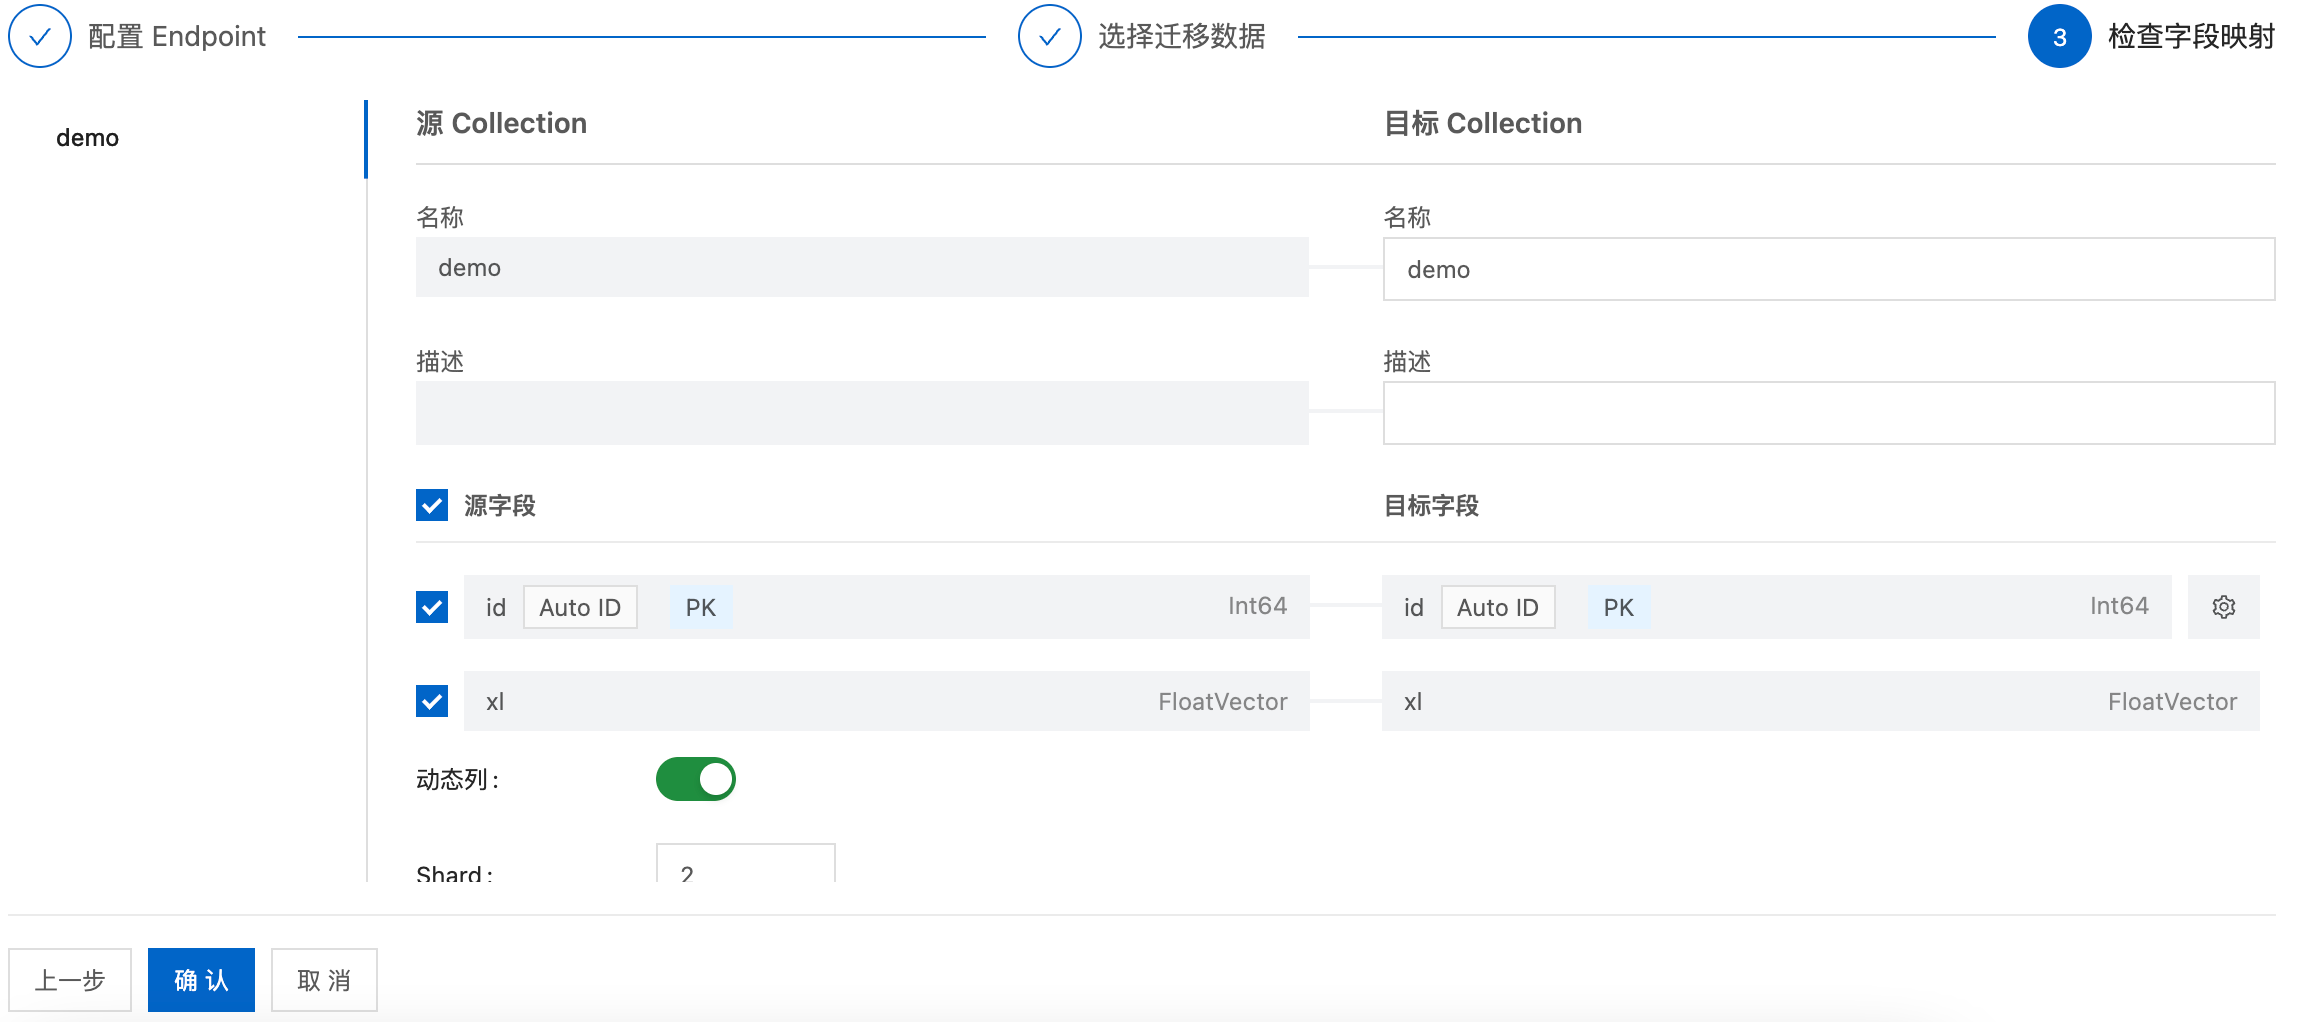Focus the Shard number input
Viewport: 2314px width, 1022px height.
pos(745,868)
